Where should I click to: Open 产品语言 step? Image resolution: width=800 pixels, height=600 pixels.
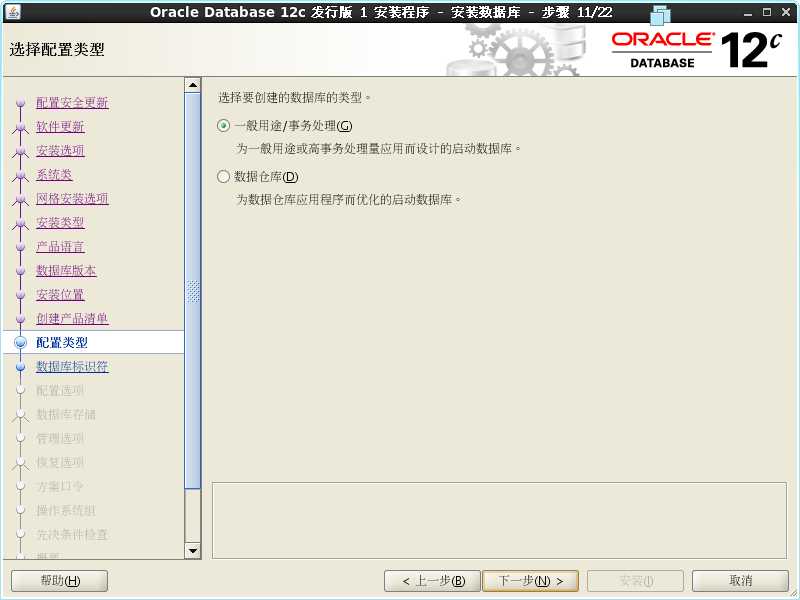(60, 246)
